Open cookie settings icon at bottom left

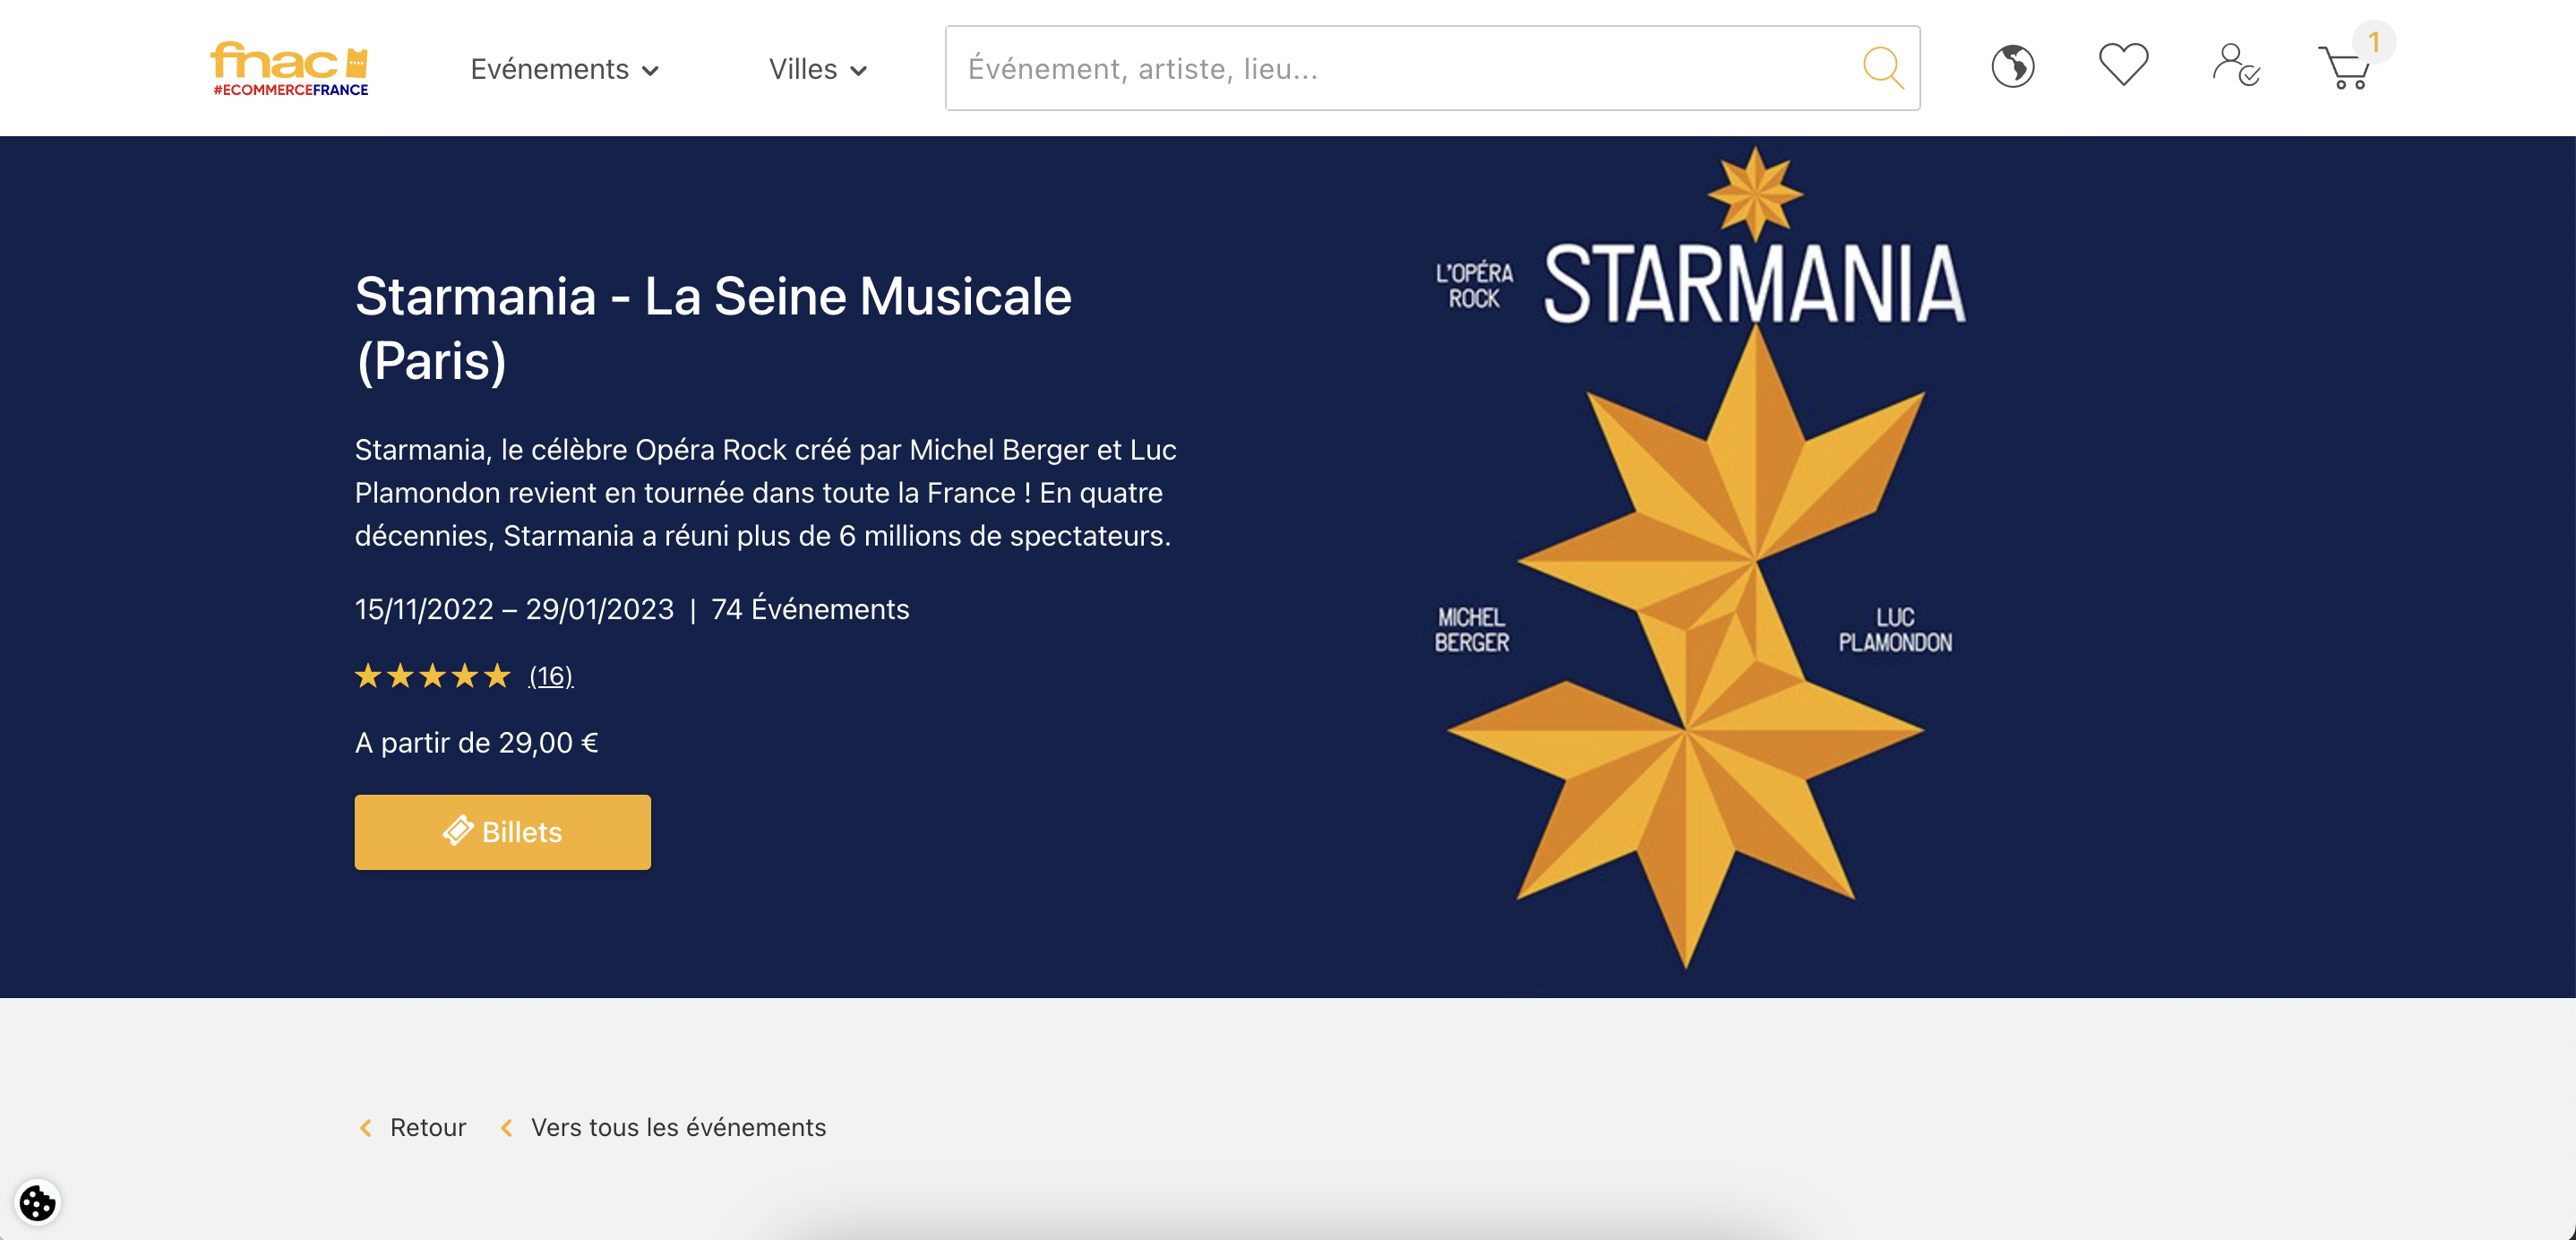pyautogui.click(x=37, y=1202)
